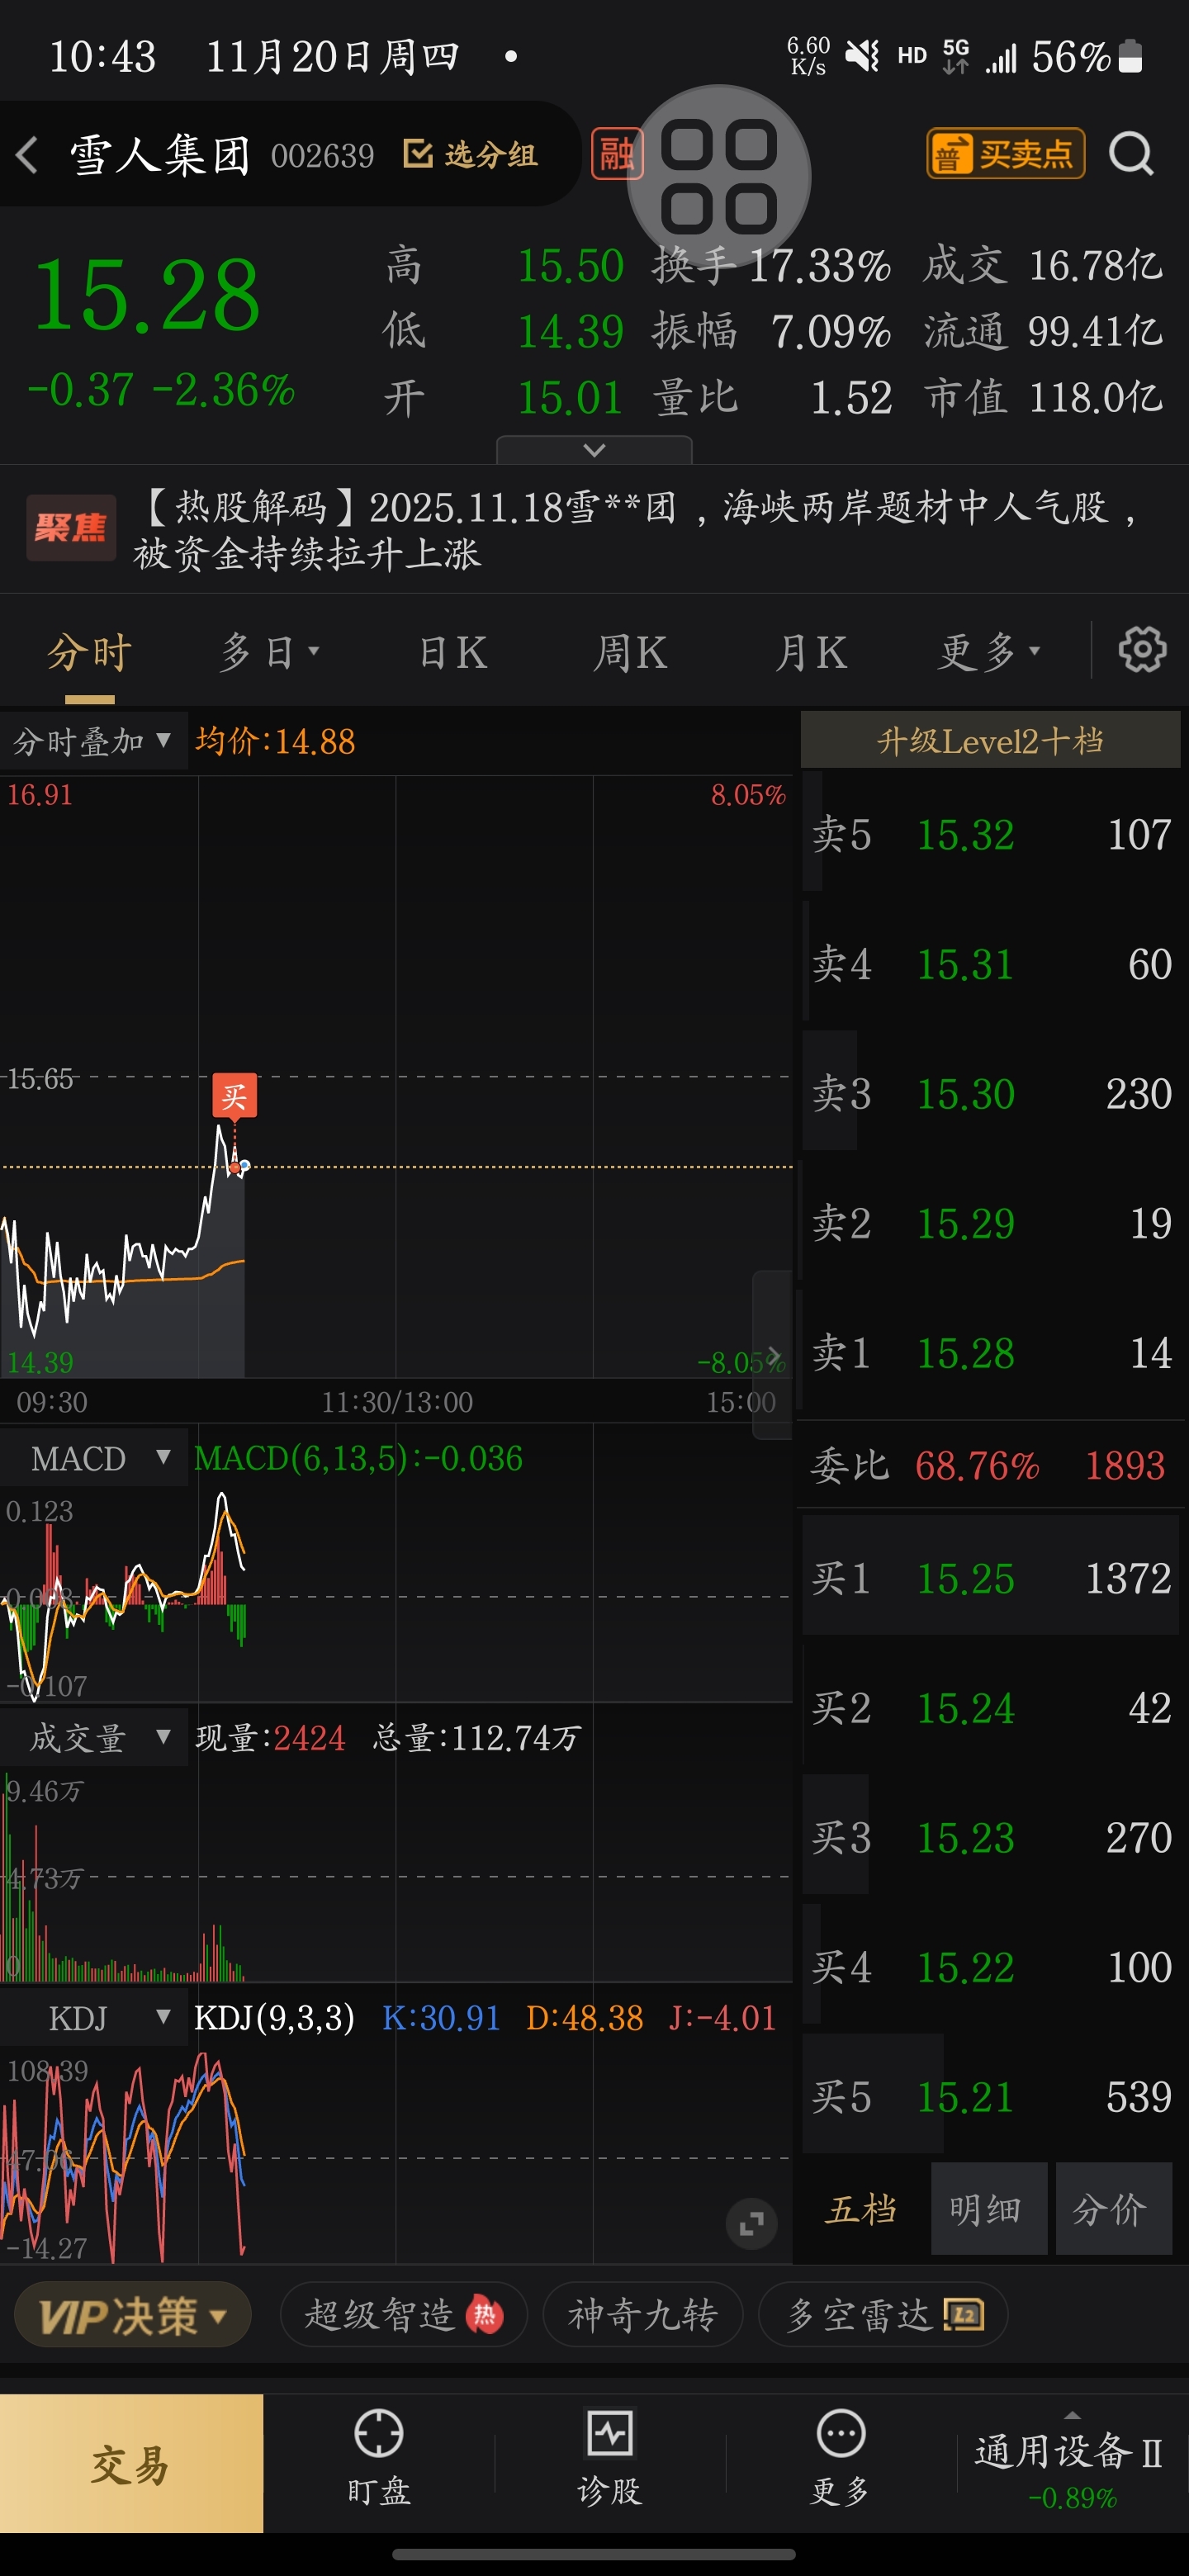Select buy row 买4 at 15.22
1189x2576 pixels.
click(991, 1966)
